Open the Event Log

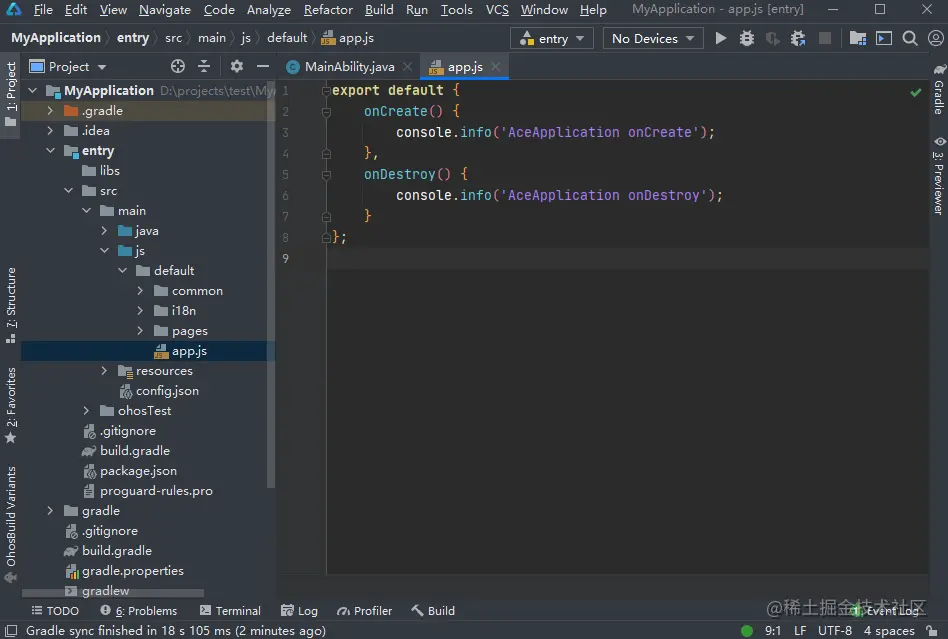(888, 611)
